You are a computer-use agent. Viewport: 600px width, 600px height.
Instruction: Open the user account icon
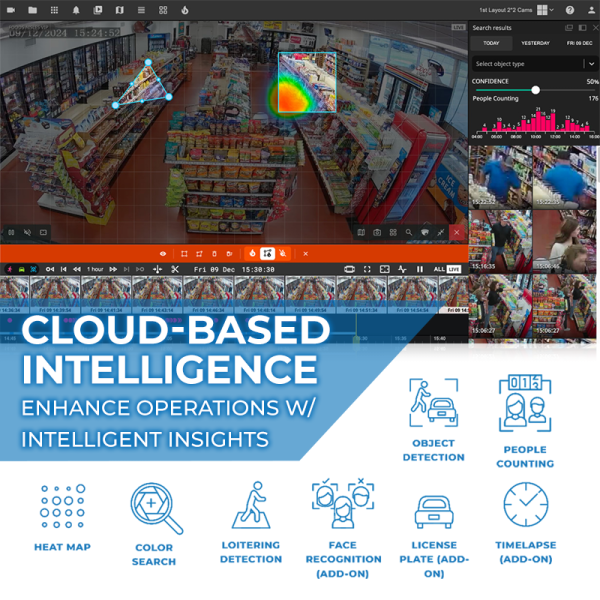(x=589, y=9)
